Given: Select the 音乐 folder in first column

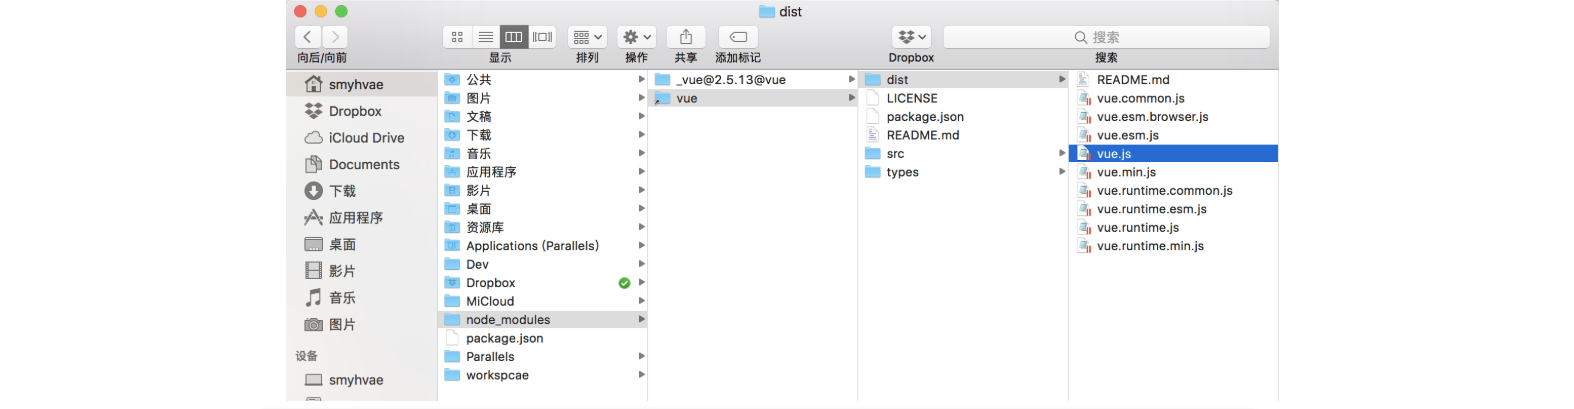Looking at the screenshot, I should point(542,153).
